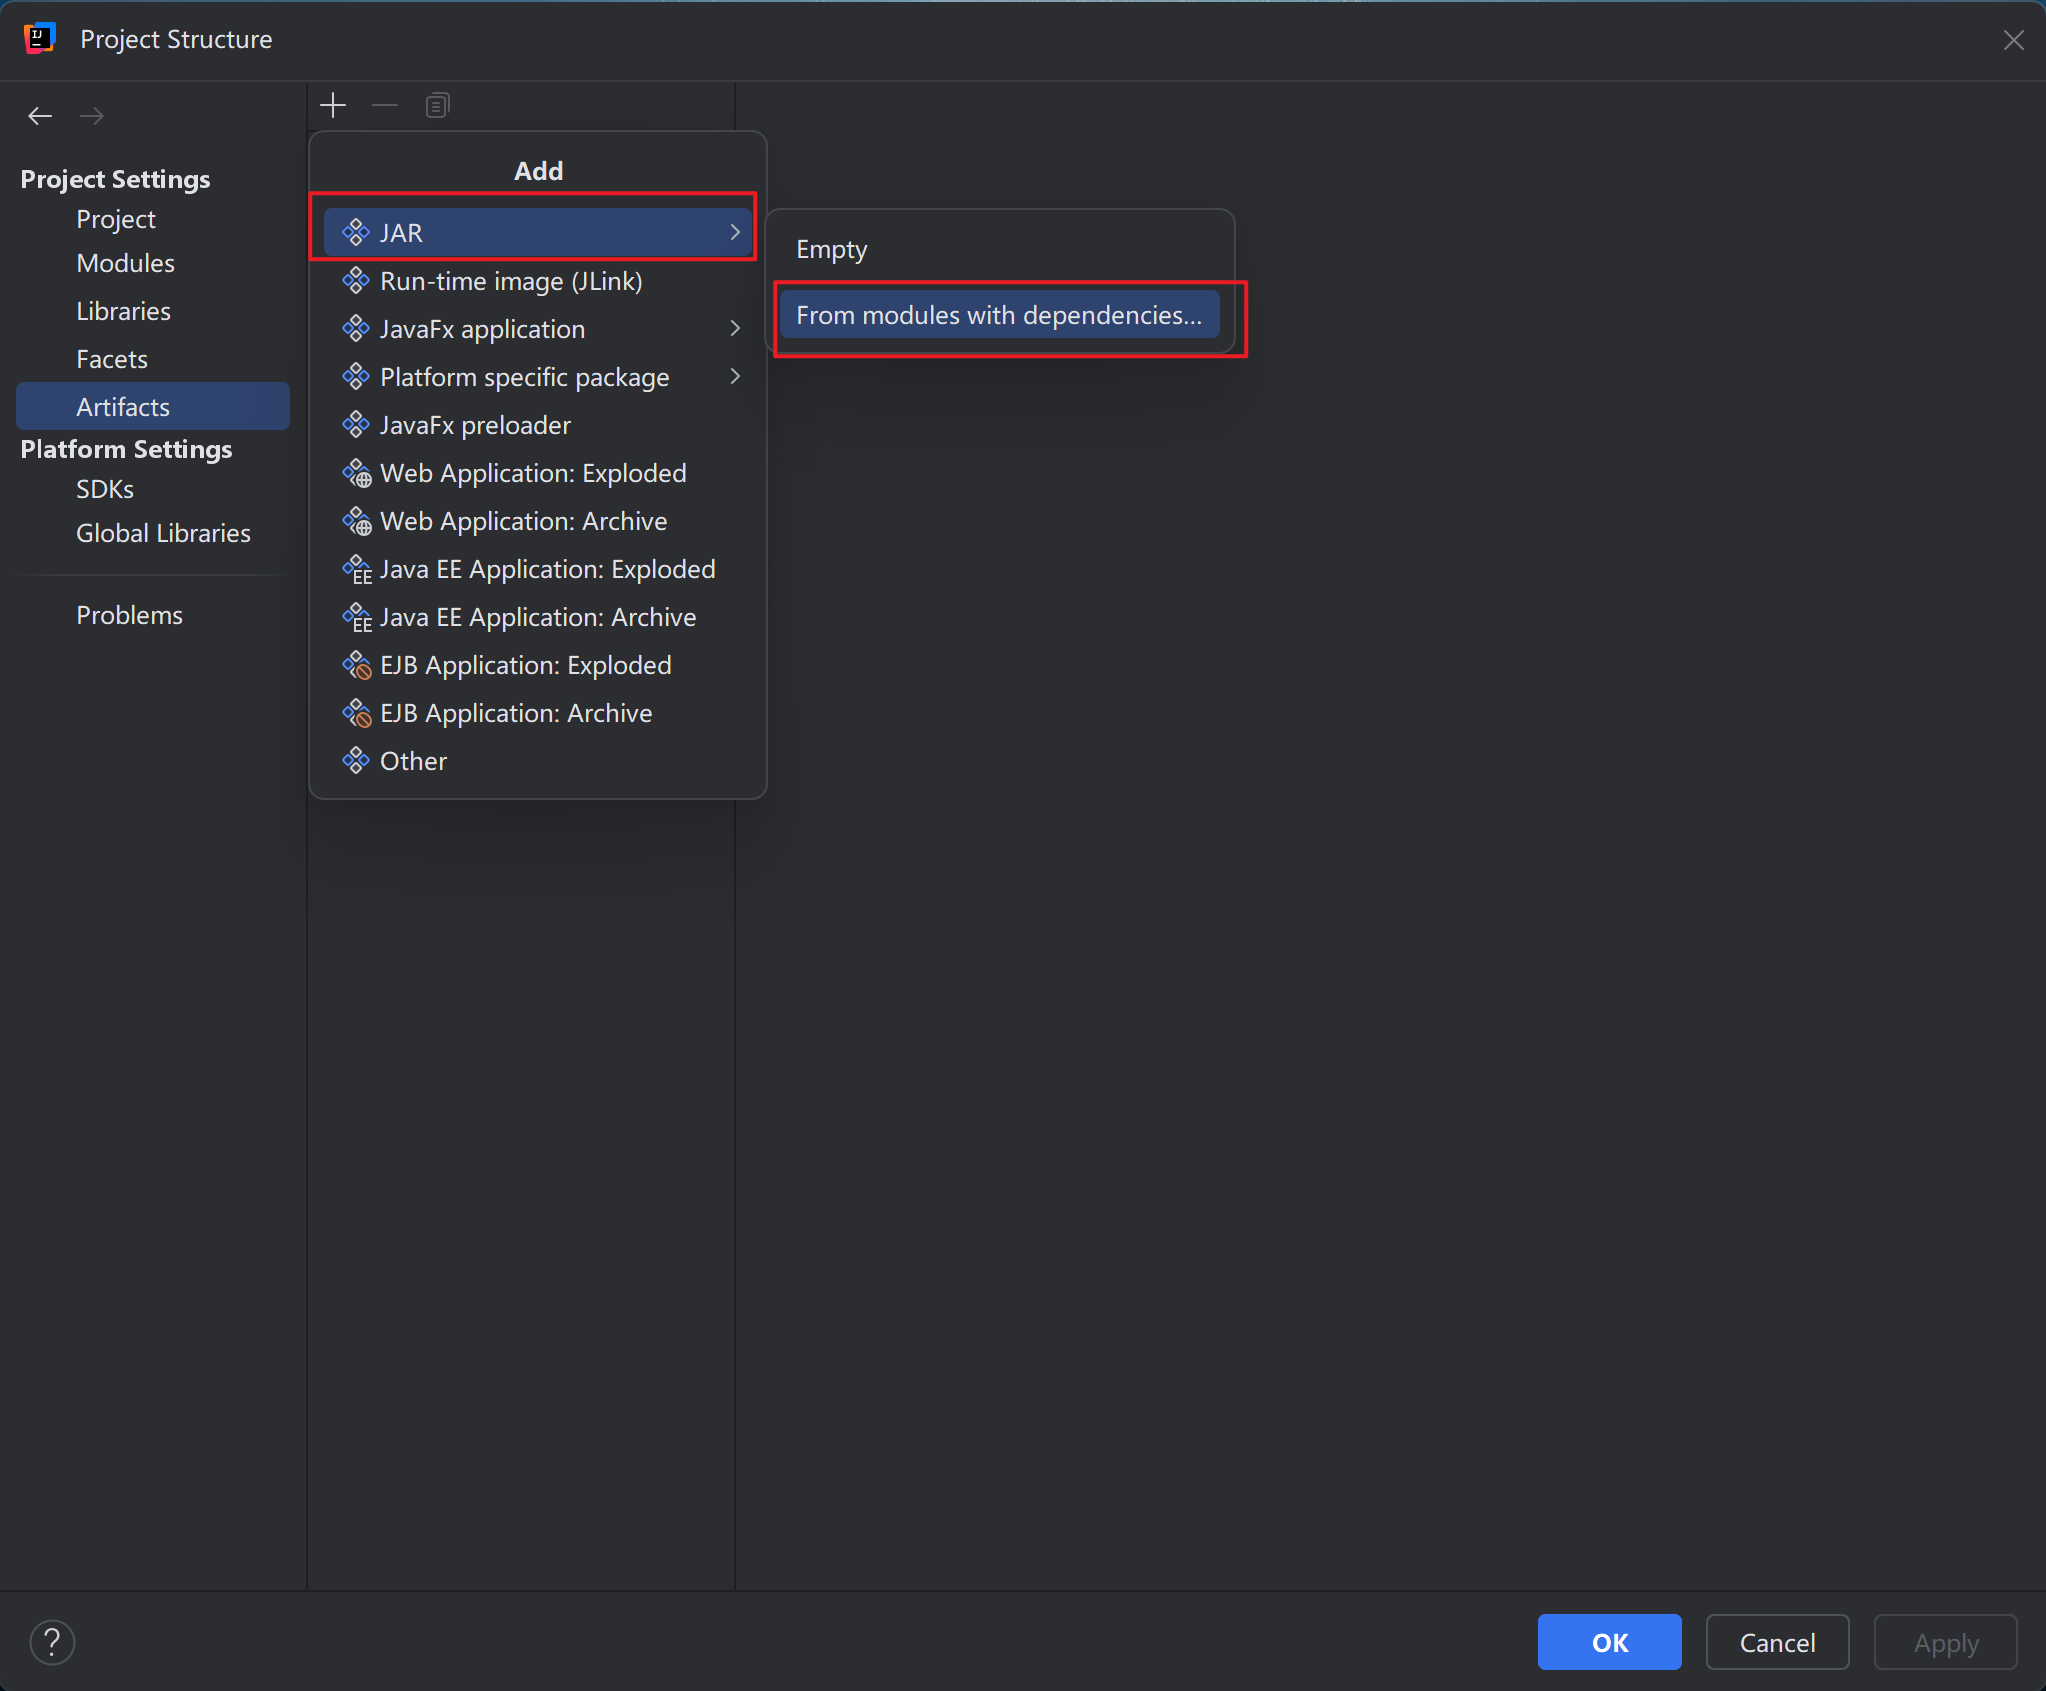The image size is (2046, 1691).
Task: Open the Problems section in sidebar
Action: pos(129,615)
